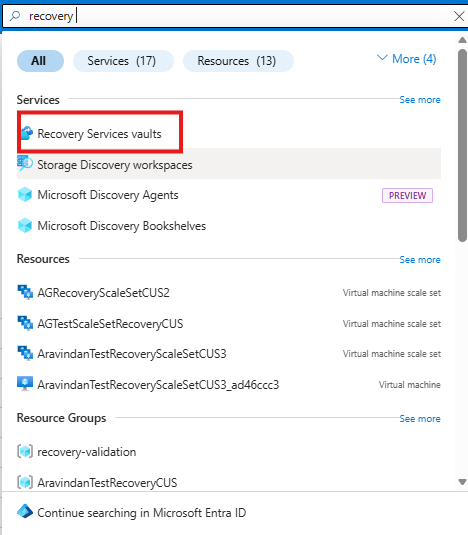Screen dimensions: 468x535
Task: Click the scrollbar down arrow
Action: pyautogui.click(x=463, y=482)
